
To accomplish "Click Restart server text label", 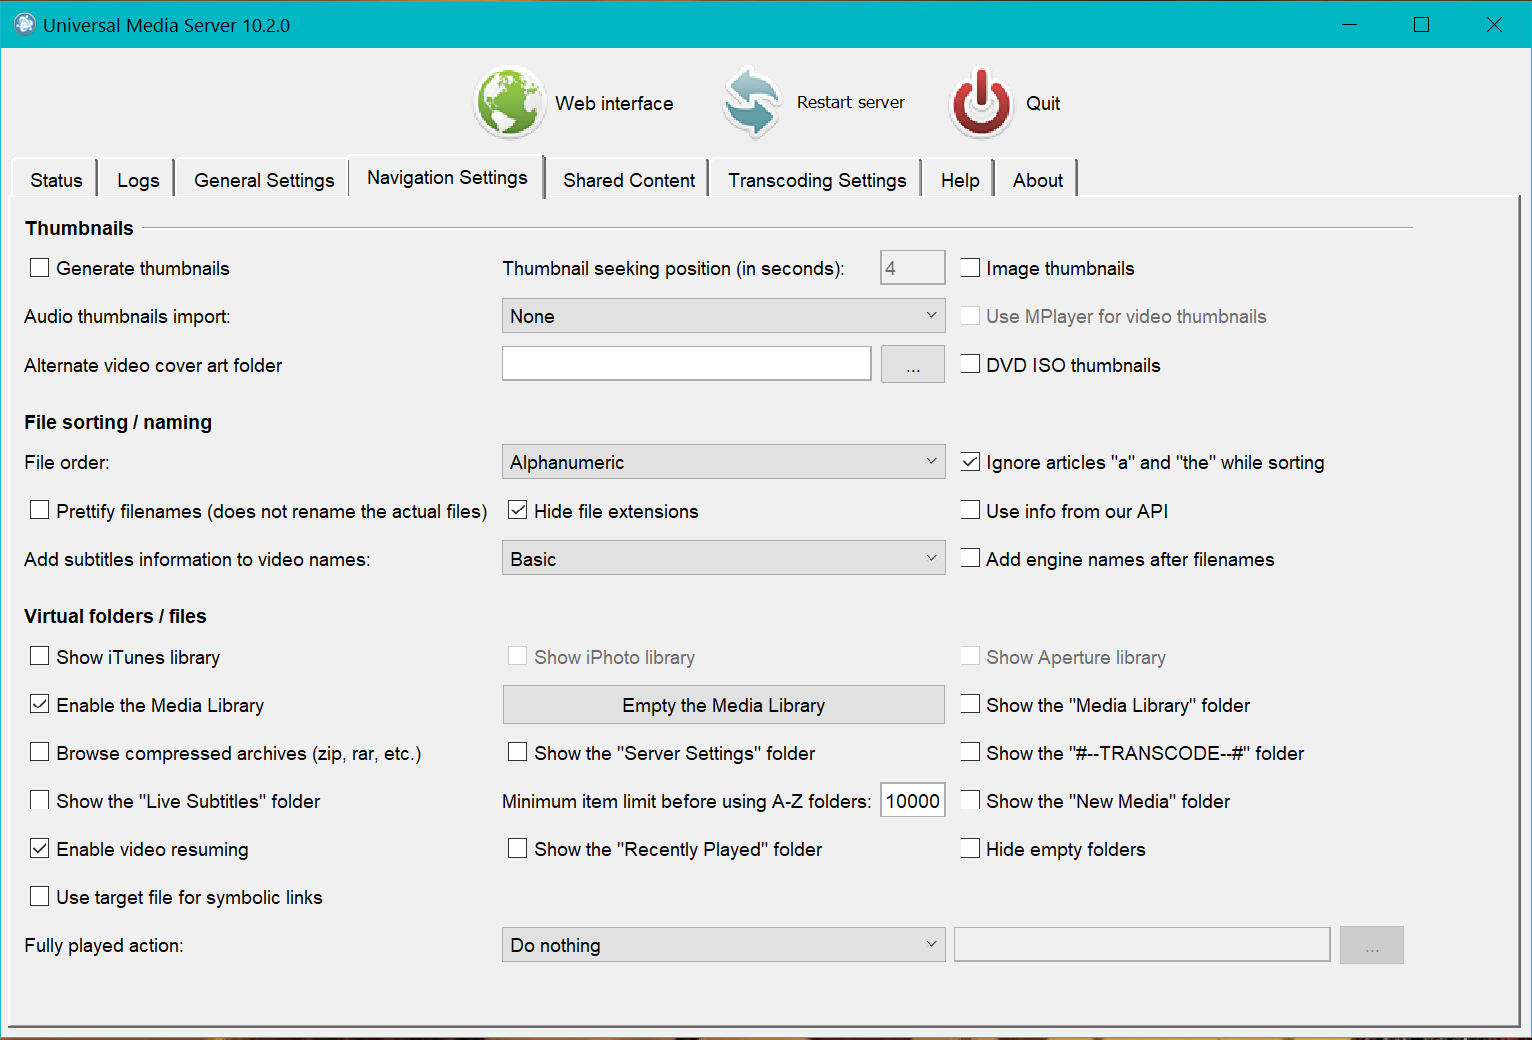I will click(851, 102).
